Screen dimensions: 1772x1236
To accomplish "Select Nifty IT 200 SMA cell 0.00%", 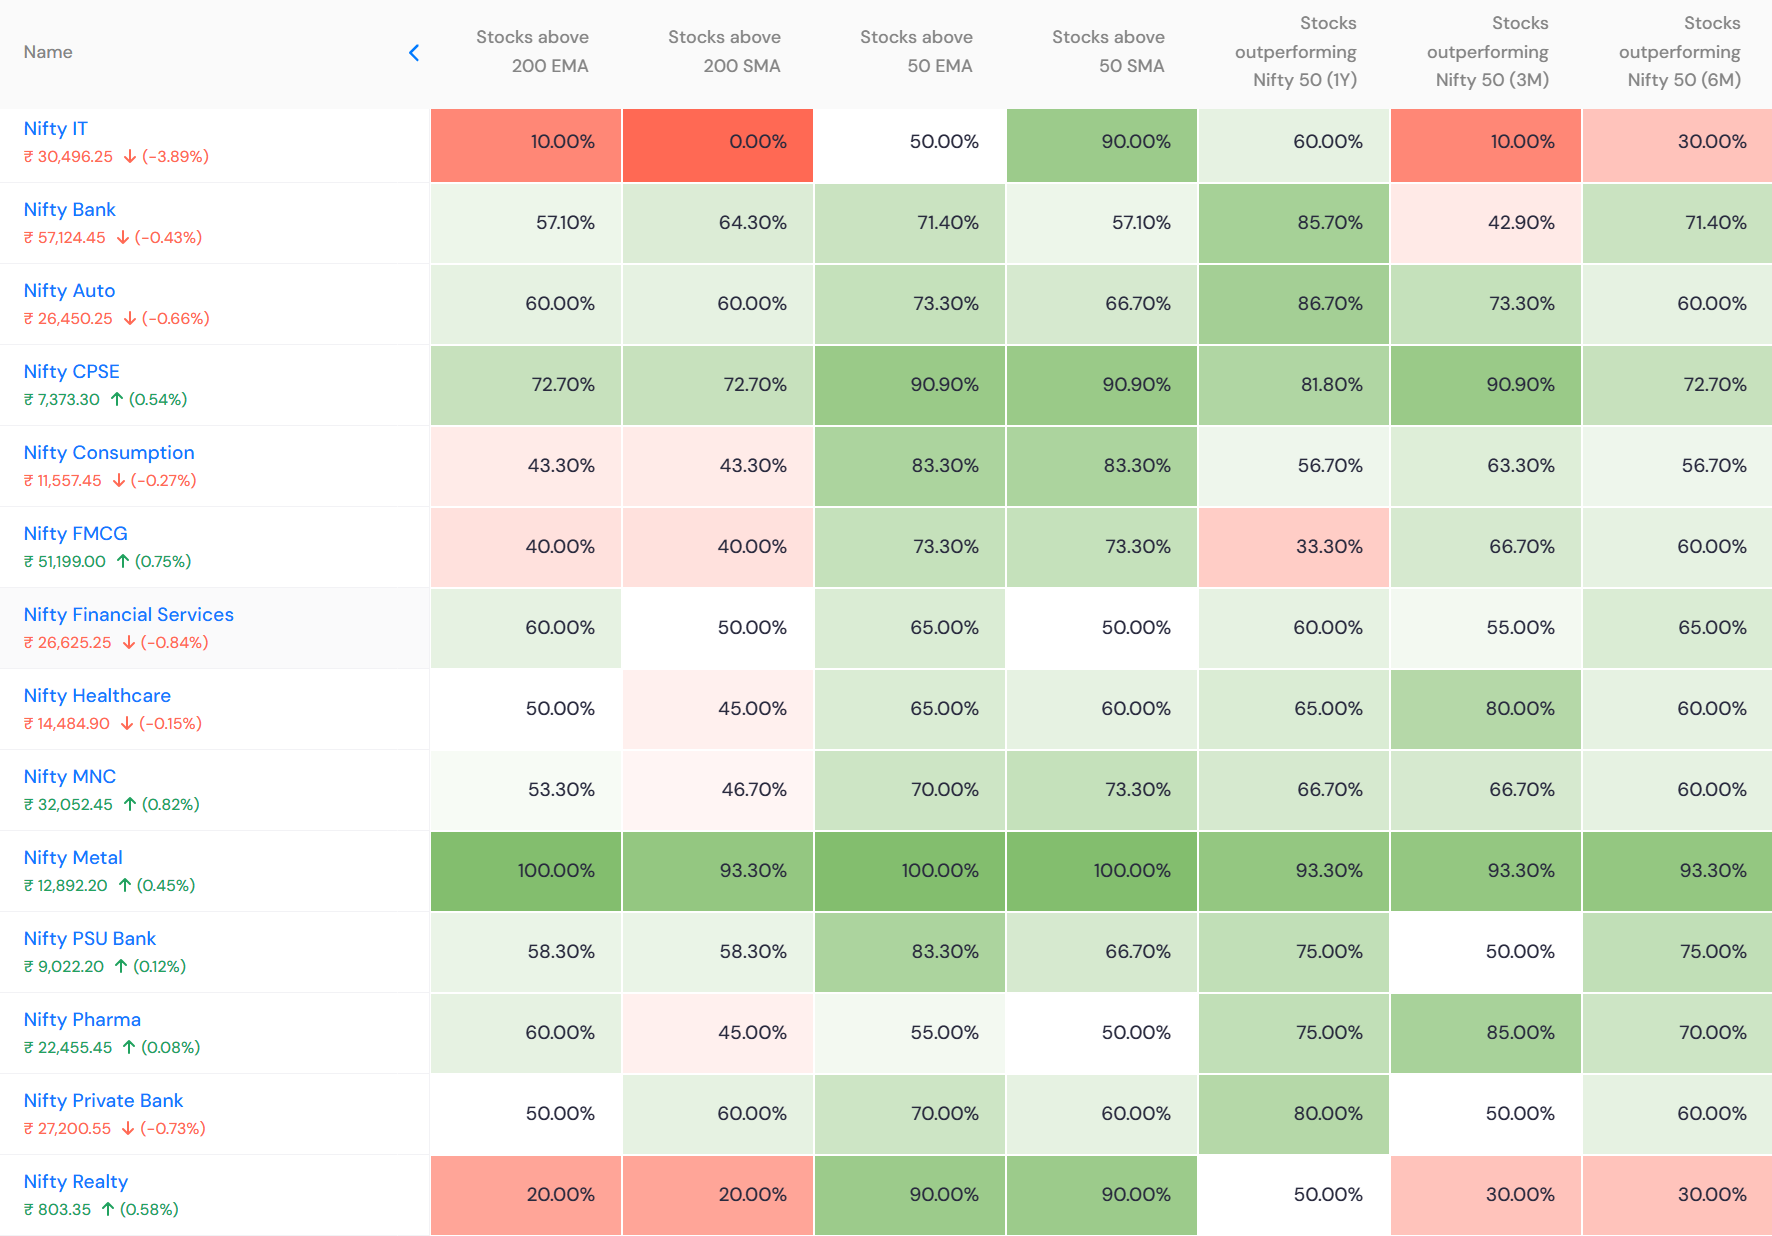I will [x=718, y=146].
